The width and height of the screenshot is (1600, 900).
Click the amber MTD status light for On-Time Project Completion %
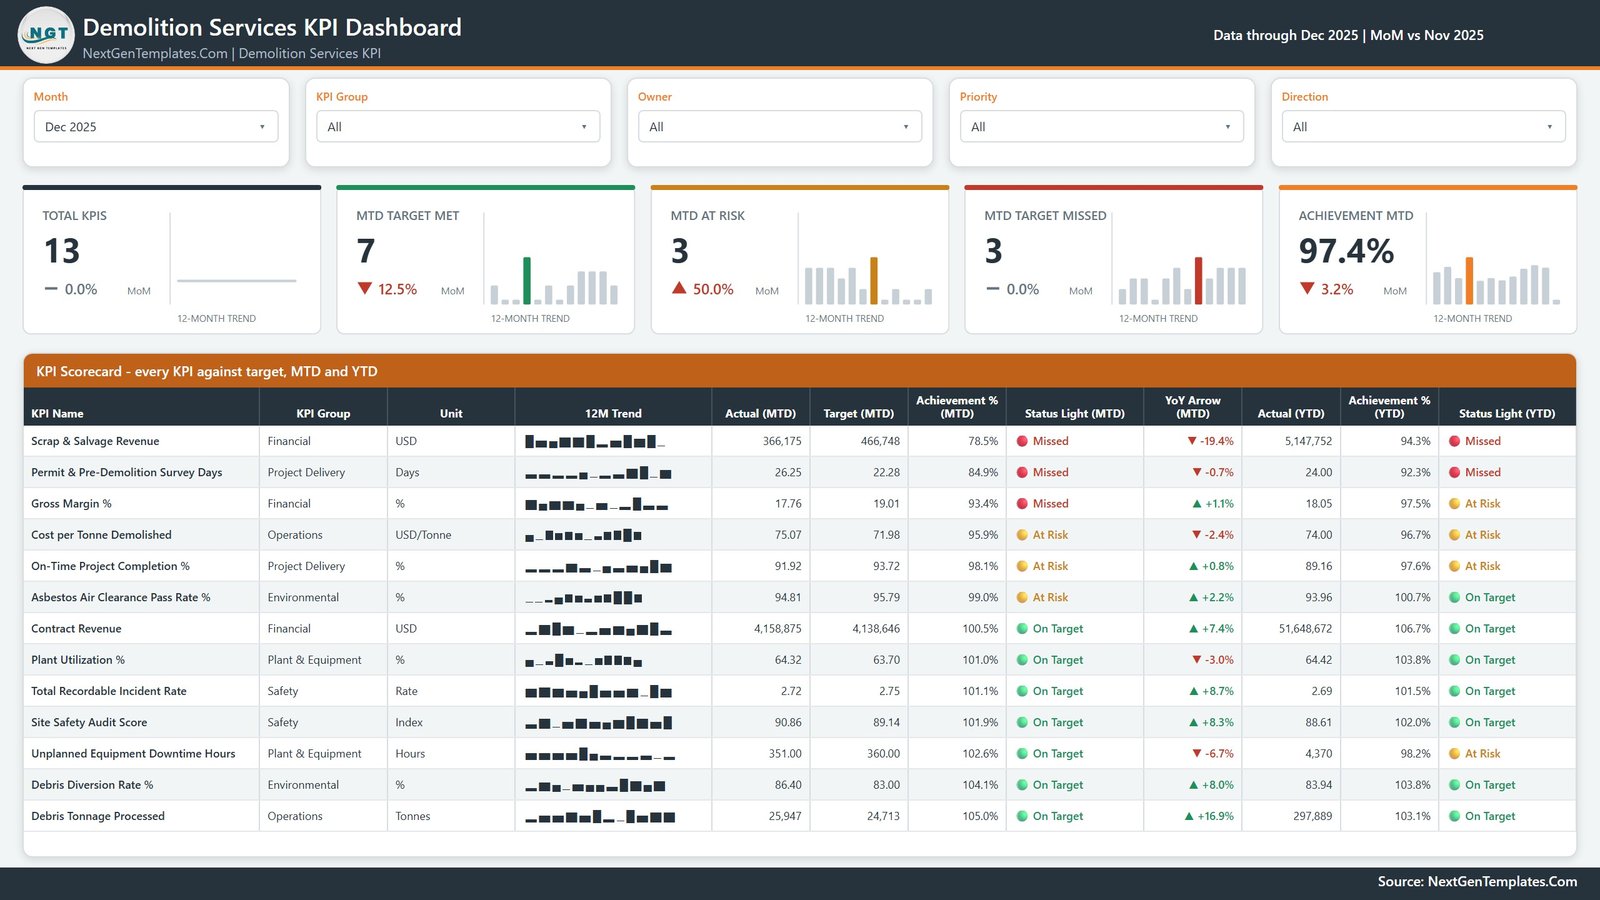[1023, 566]
